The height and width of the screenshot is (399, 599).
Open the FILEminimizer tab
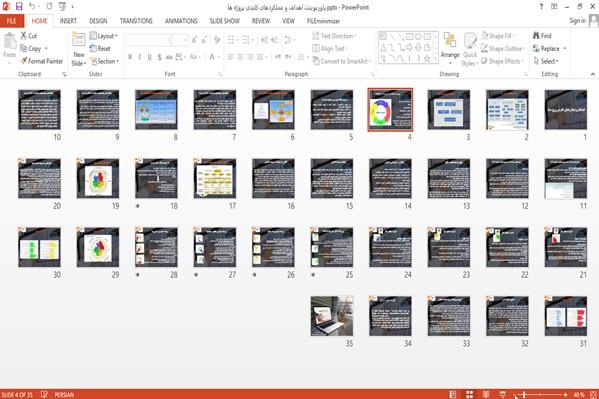pyautogui.click(x=323, y=21)
